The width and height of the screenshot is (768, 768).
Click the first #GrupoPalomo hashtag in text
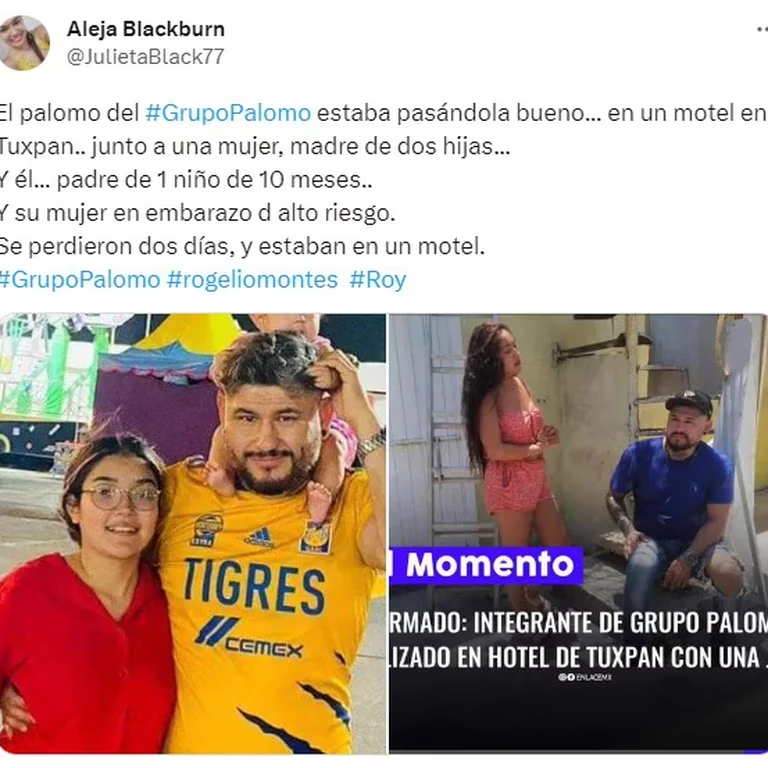[x=228, y=113]
